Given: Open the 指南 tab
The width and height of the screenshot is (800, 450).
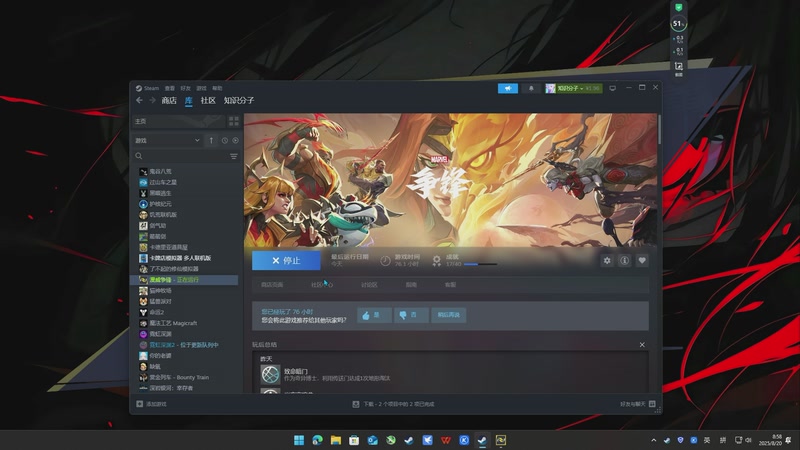Looking at the screenshot, I should [x=411, y=285].
